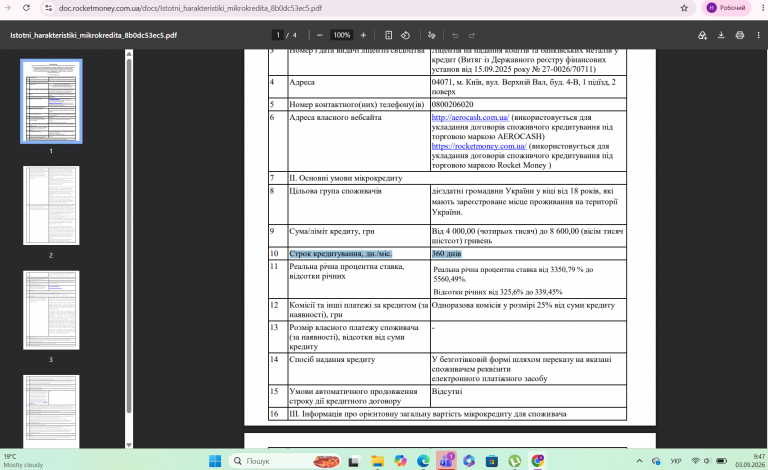Download the PDF file

[721, 35]
